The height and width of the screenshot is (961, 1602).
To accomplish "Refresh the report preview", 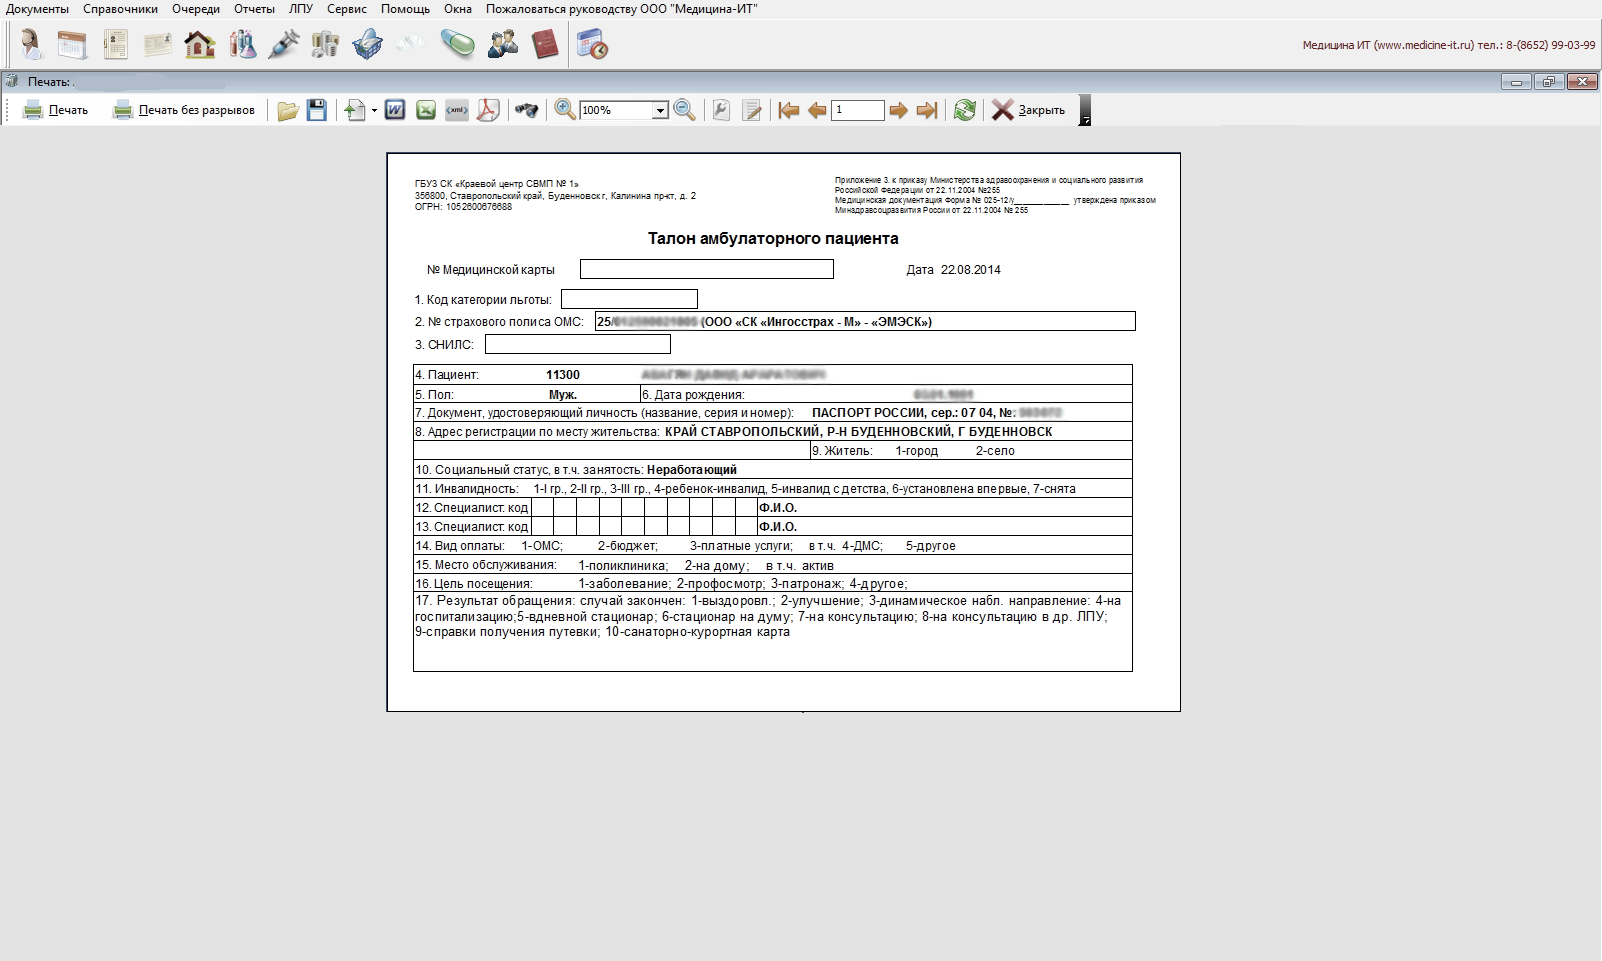I will 965,110.
